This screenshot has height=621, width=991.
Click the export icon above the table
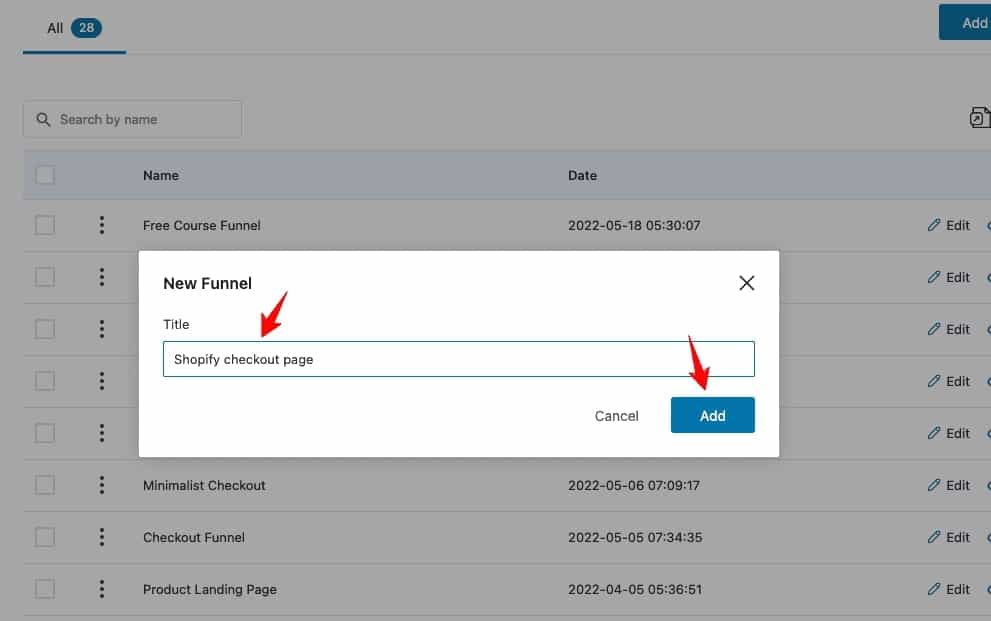980,118
